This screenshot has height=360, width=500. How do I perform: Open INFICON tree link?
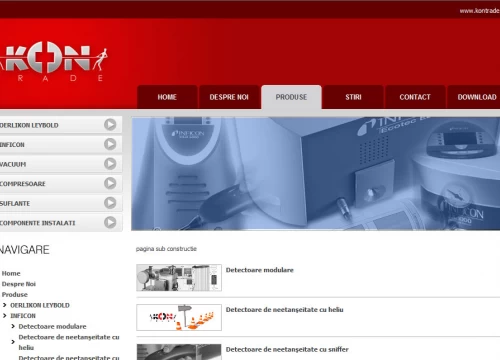23,316
